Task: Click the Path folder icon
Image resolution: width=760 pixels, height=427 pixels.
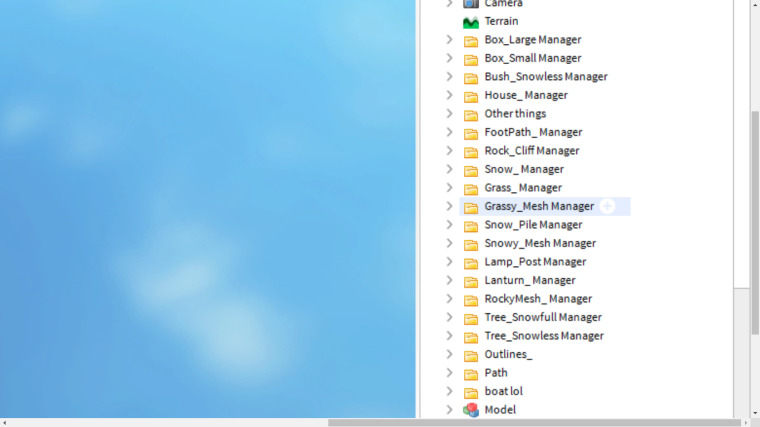Action: coord(471,374)
